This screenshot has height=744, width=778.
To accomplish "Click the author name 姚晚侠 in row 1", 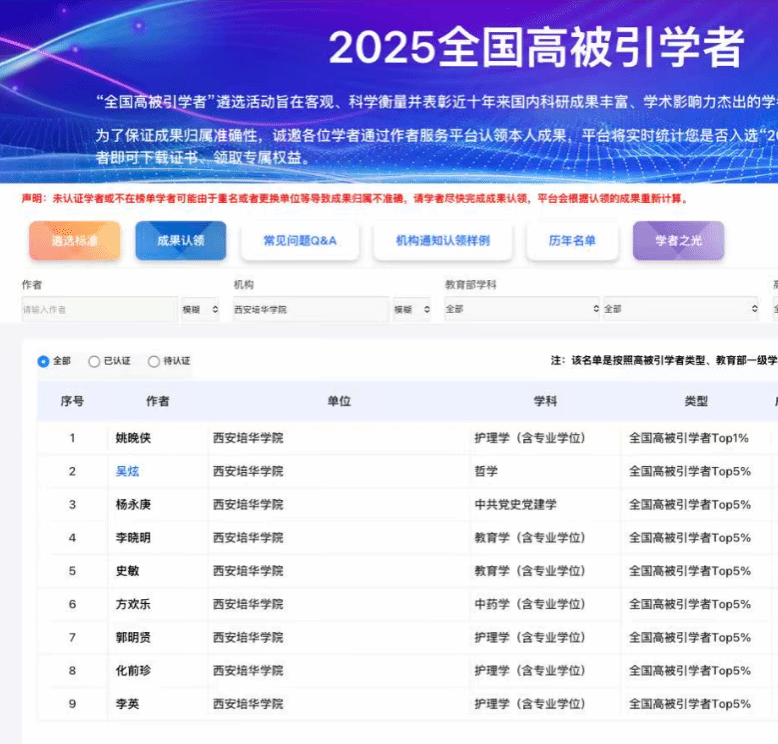I will coord(133,438).
